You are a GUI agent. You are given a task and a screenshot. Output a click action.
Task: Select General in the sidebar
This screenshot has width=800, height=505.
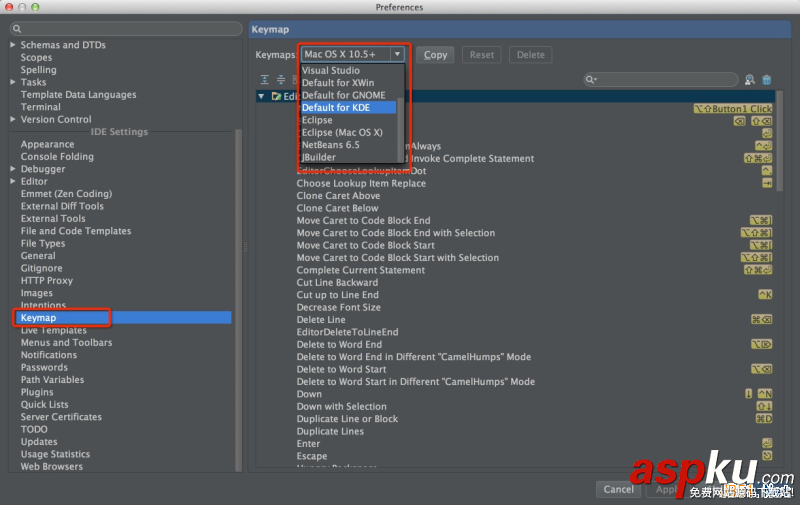(x=38, y=256)
